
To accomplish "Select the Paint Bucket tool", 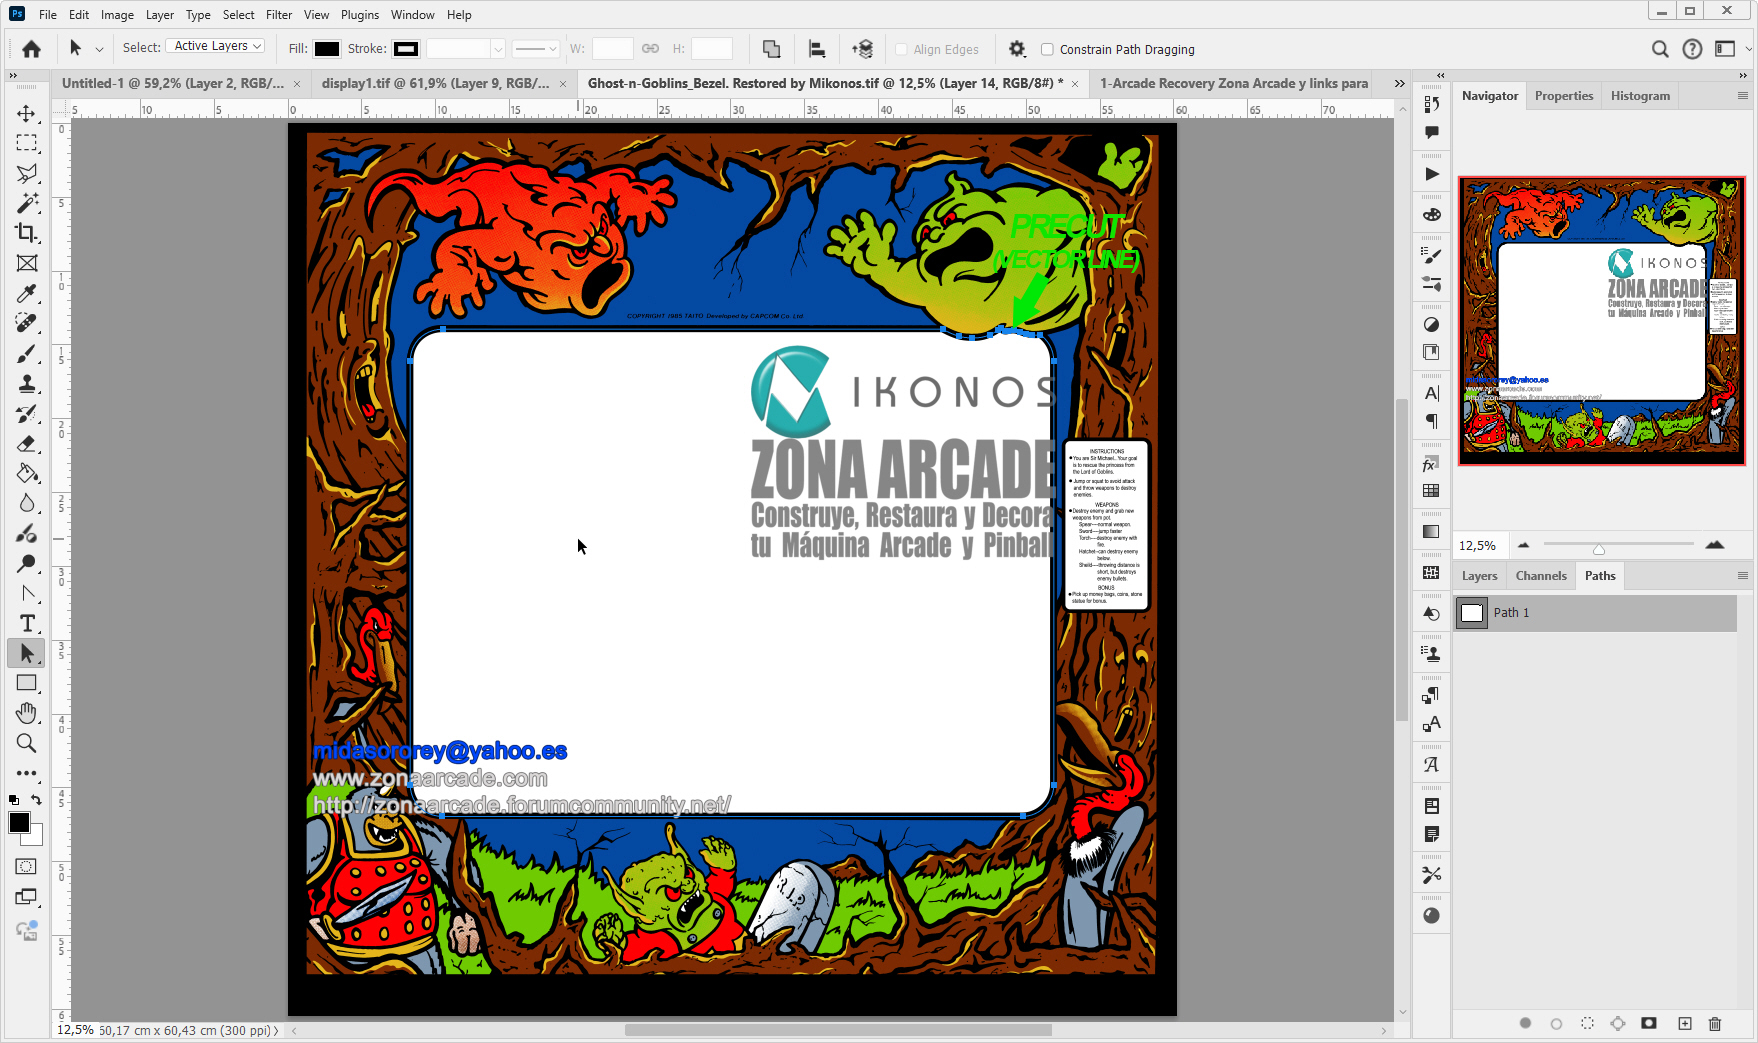I will tap(27, 473).
